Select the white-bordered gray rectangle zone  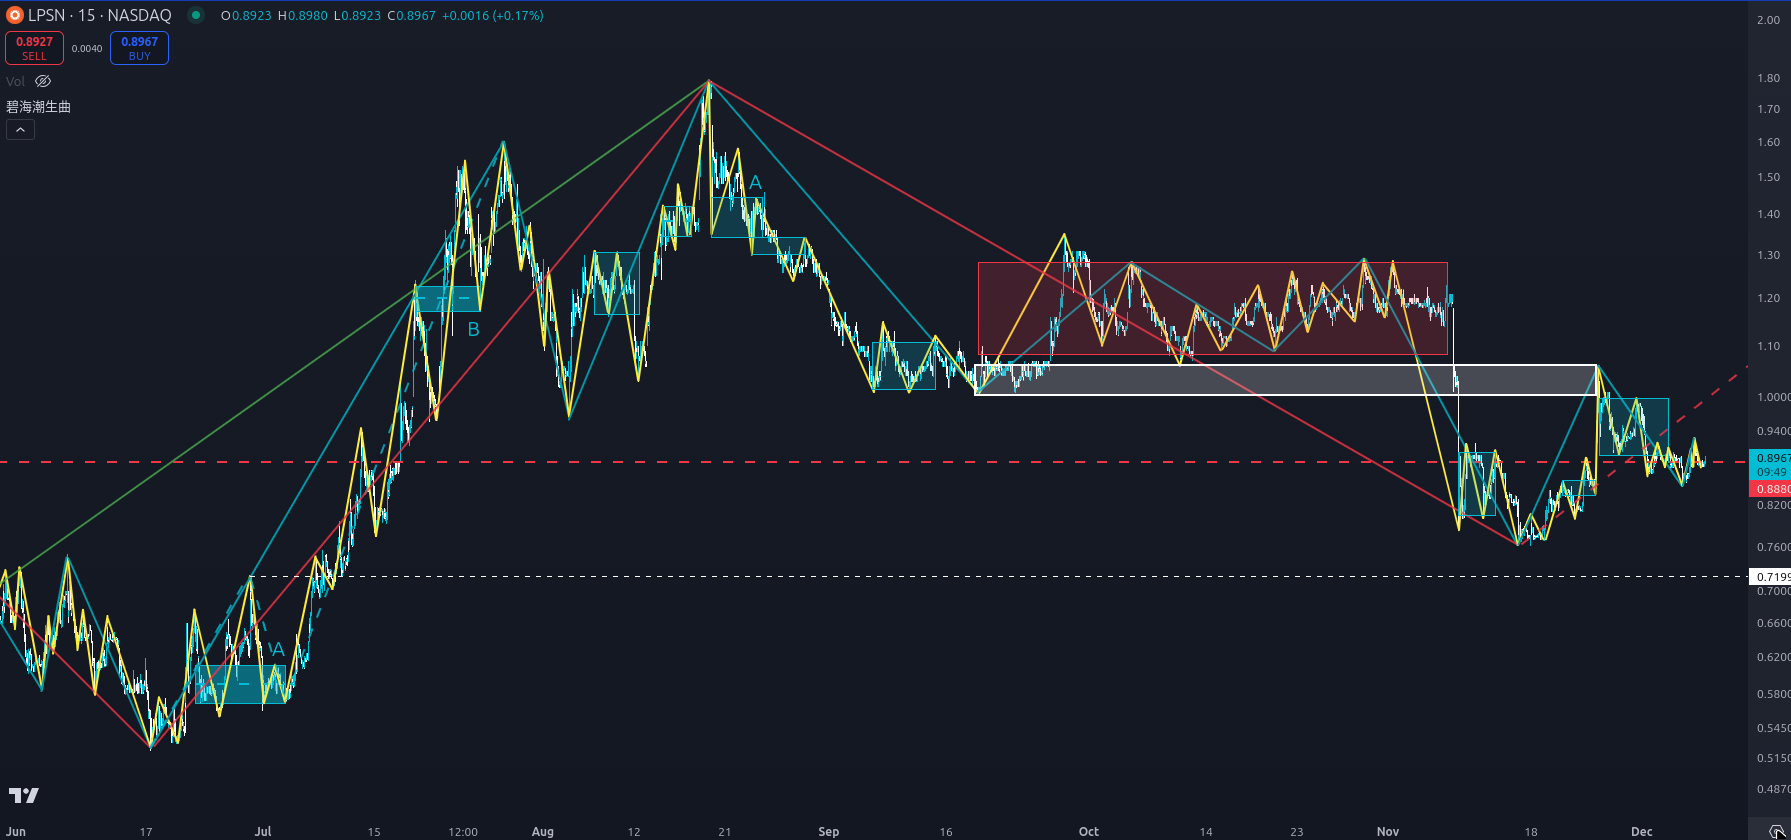[x=1284, y=380]
